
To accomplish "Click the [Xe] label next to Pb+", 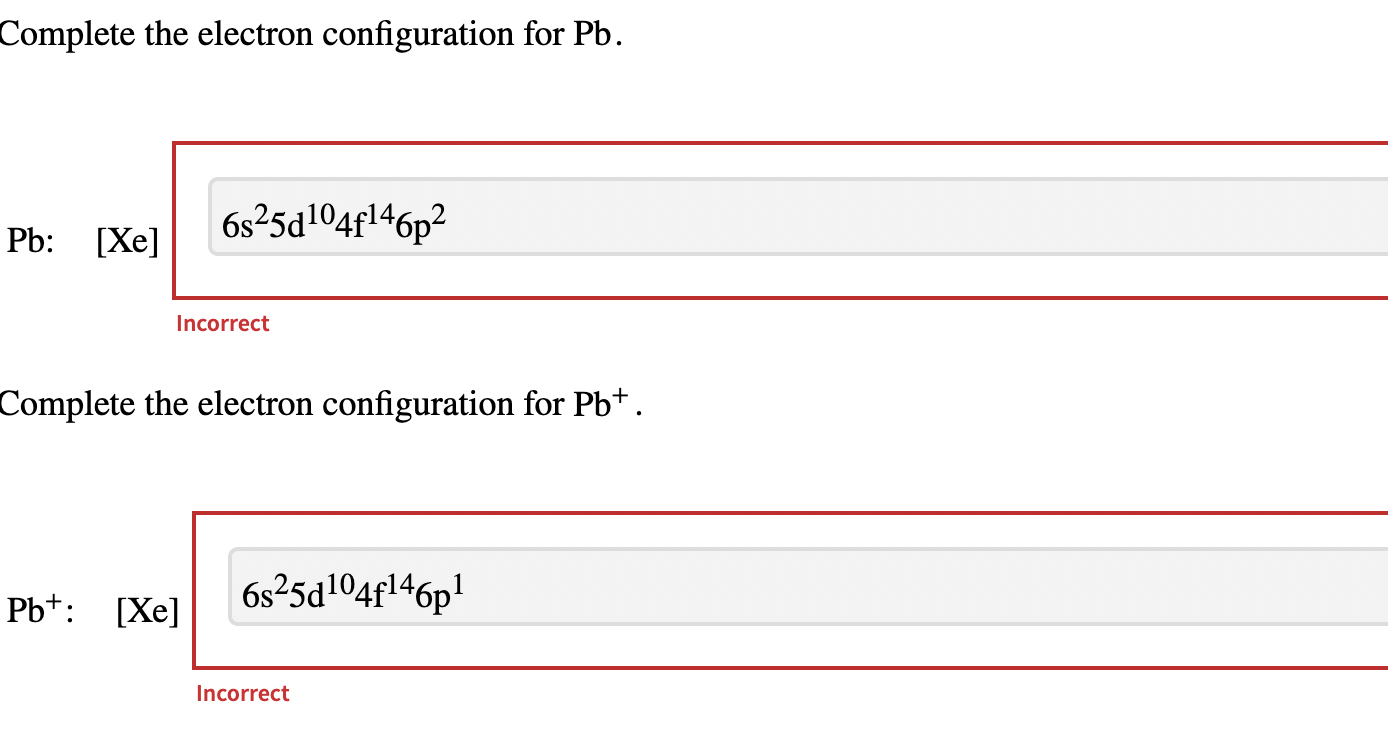I will (148, 610).
